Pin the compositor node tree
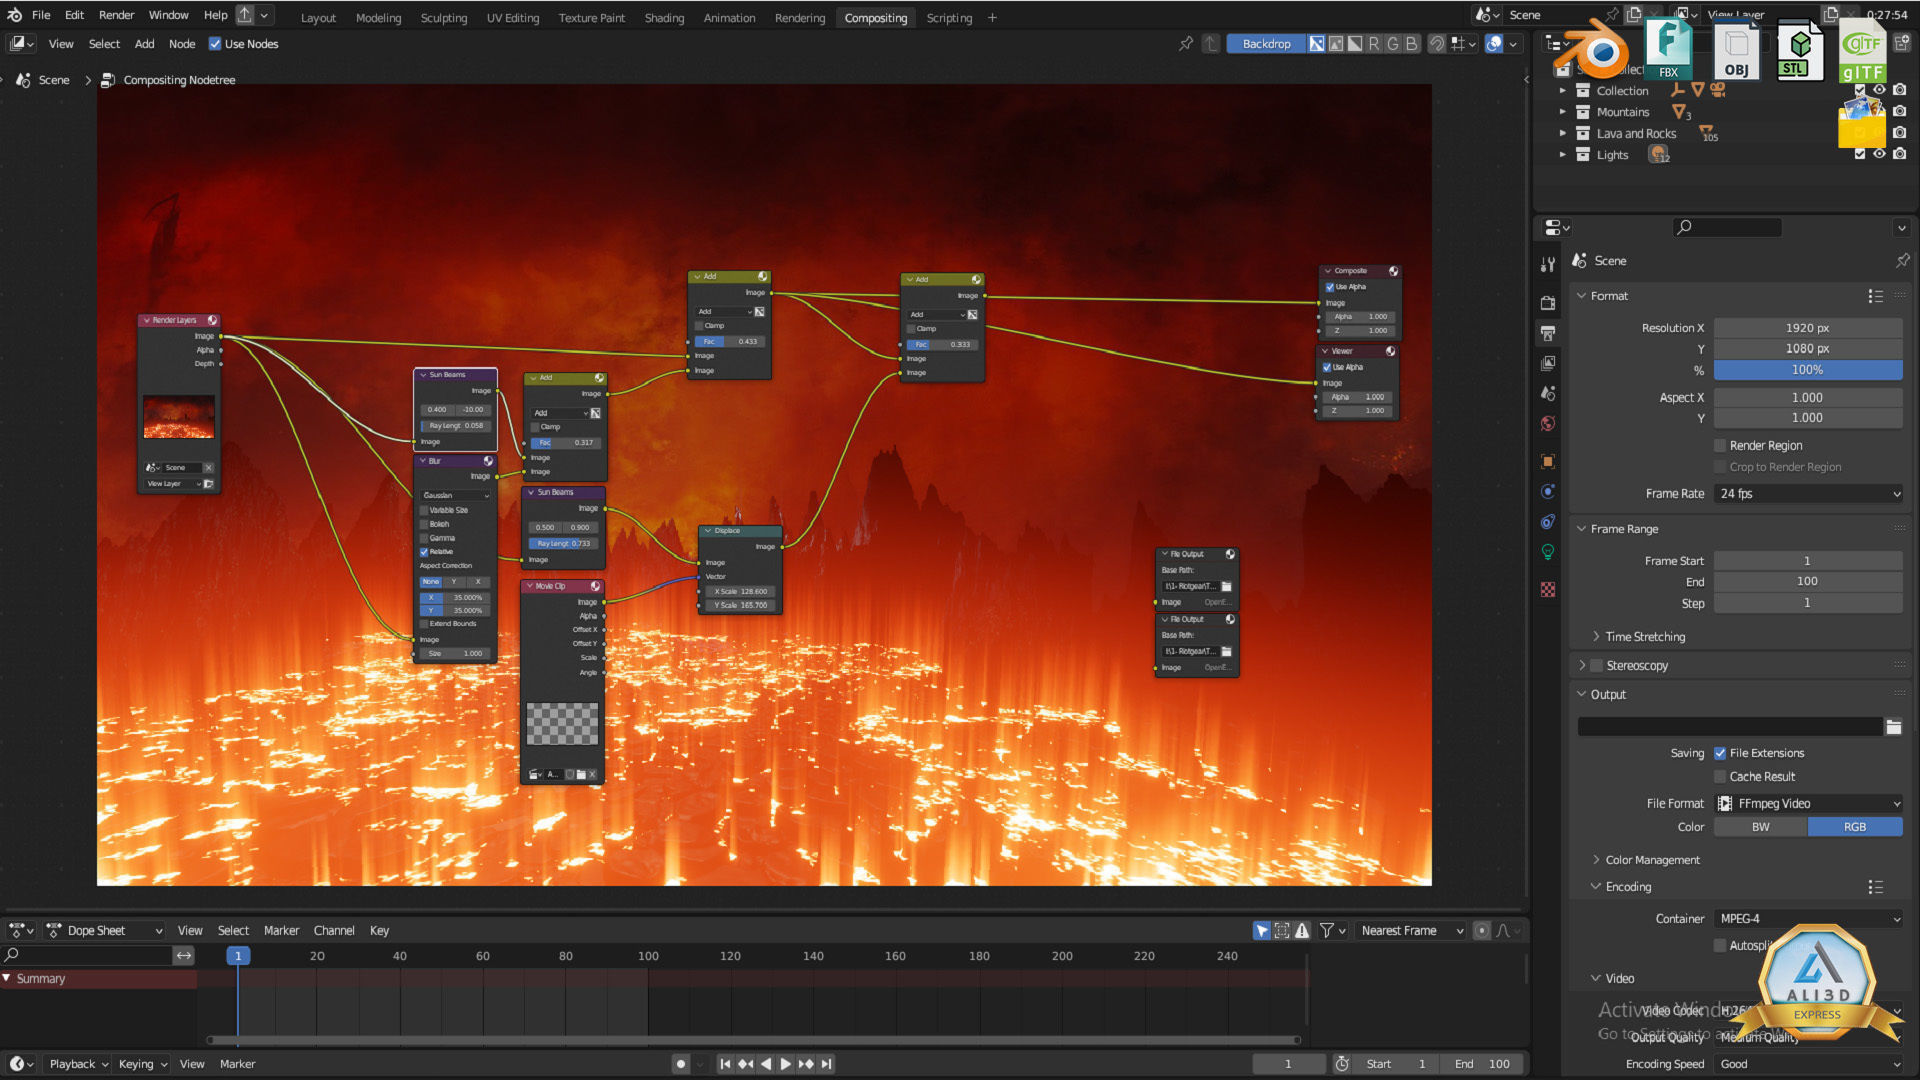Viewport: 1920px width, 1080px height. pyautogui.click(x=1185, y=44)
